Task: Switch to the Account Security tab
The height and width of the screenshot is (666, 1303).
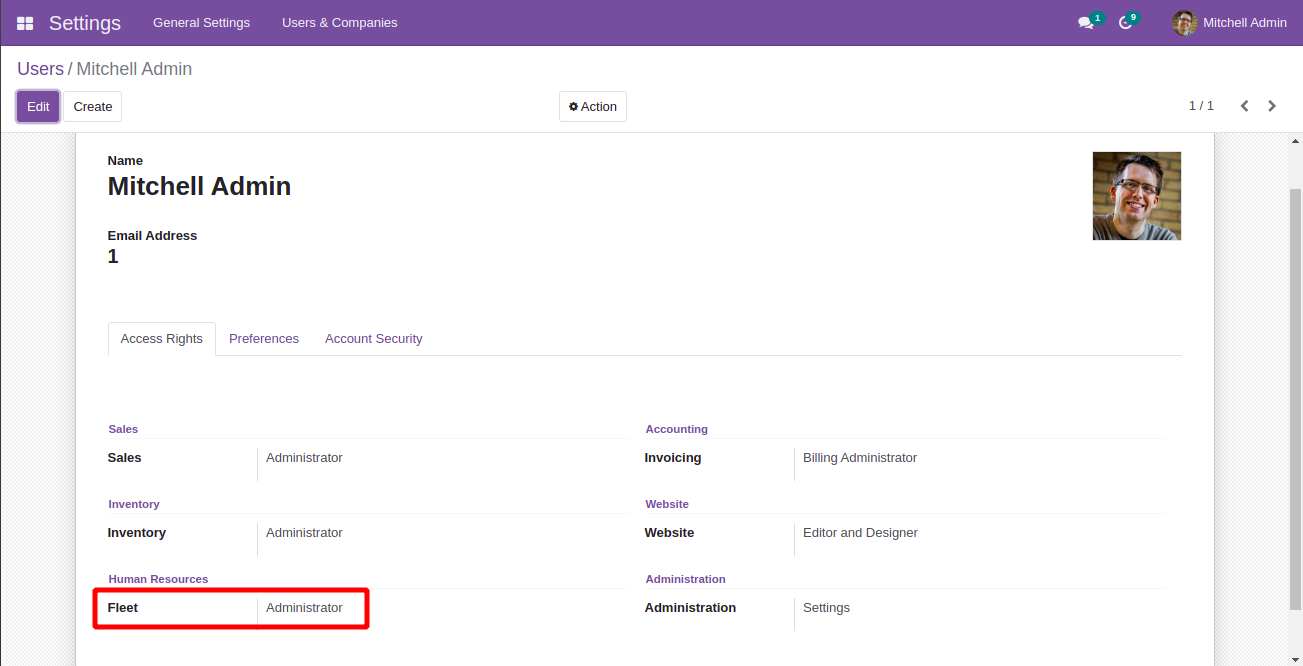Action: tap(373, 339)
